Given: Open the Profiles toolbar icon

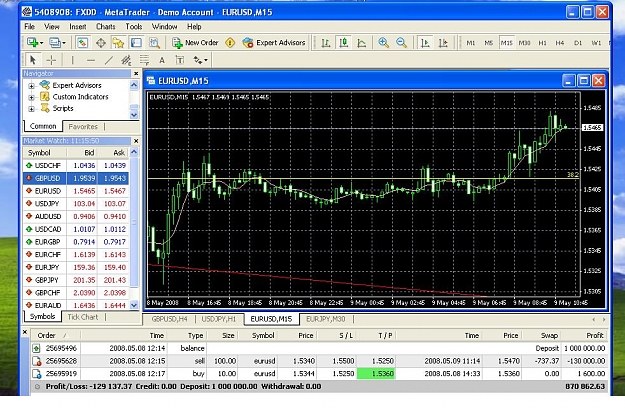Looking at the screenshot, I should (55, 43).
